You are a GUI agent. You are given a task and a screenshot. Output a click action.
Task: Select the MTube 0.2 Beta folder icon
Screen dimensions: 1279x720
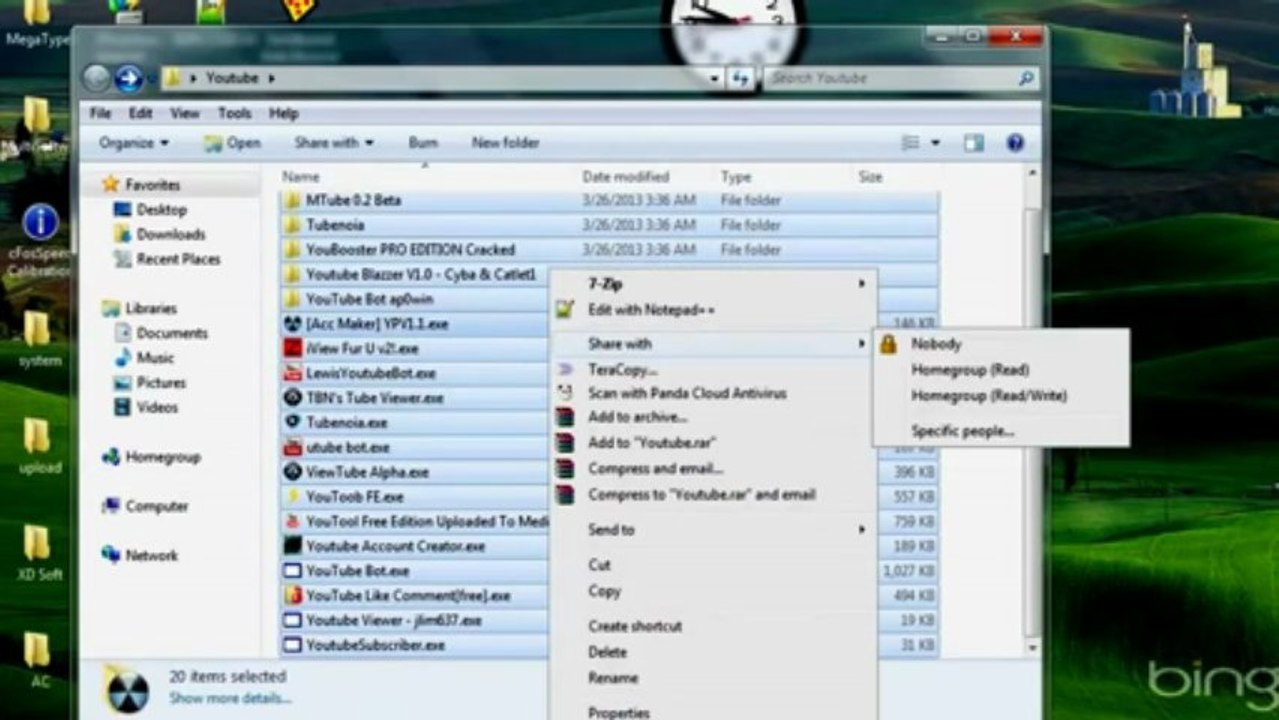point(292,200)
